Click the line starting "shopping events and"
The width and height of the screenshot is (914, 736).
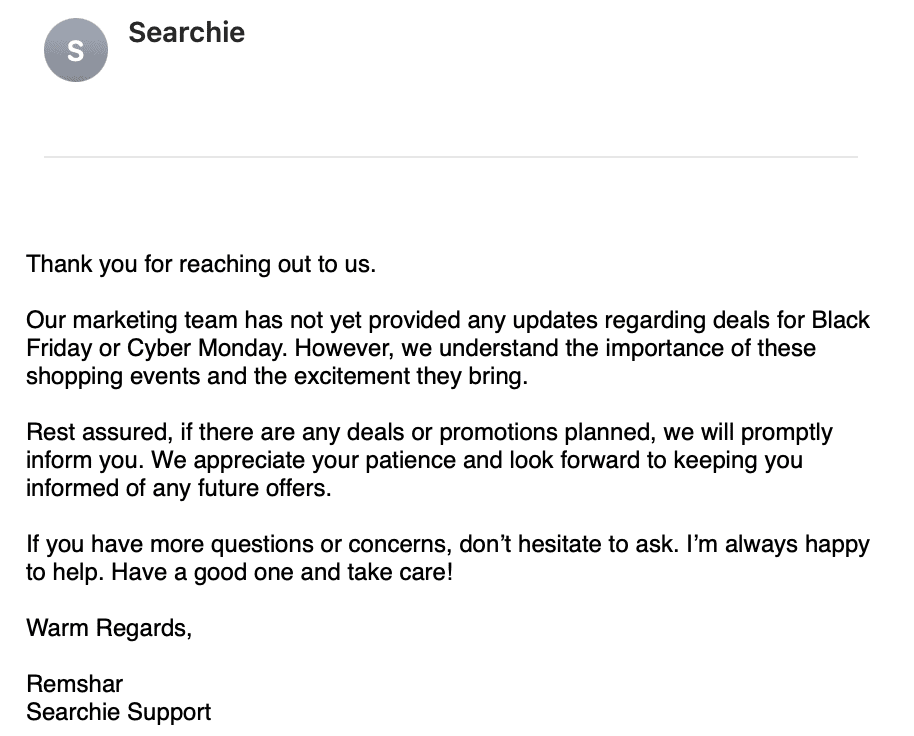click(277, 376)
